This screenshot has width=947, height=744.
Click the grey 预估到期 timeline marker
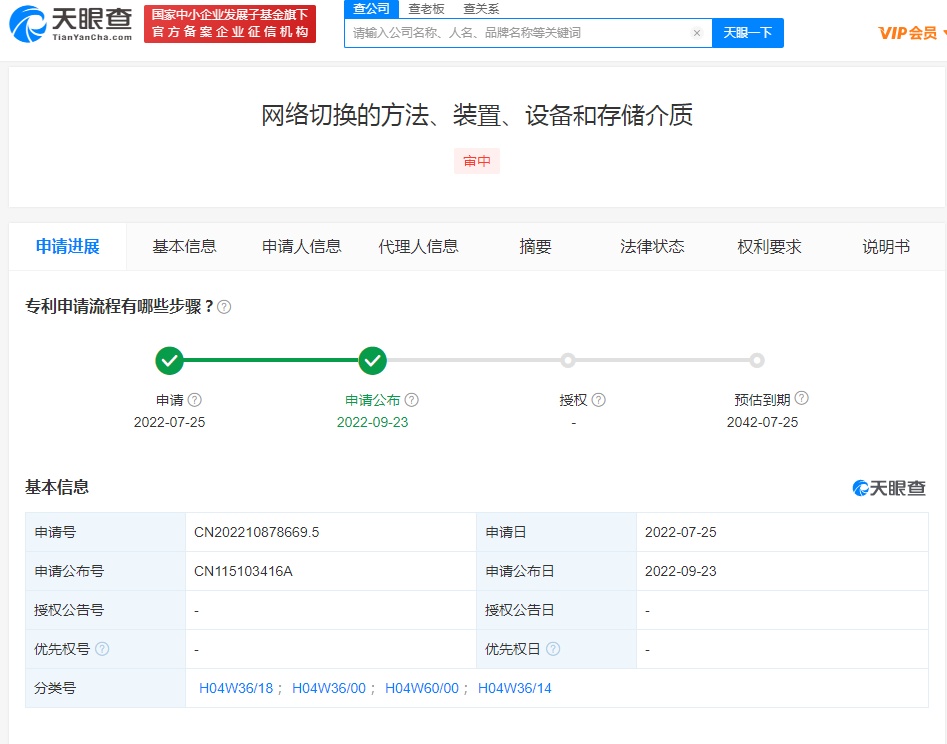pos(757,361)
